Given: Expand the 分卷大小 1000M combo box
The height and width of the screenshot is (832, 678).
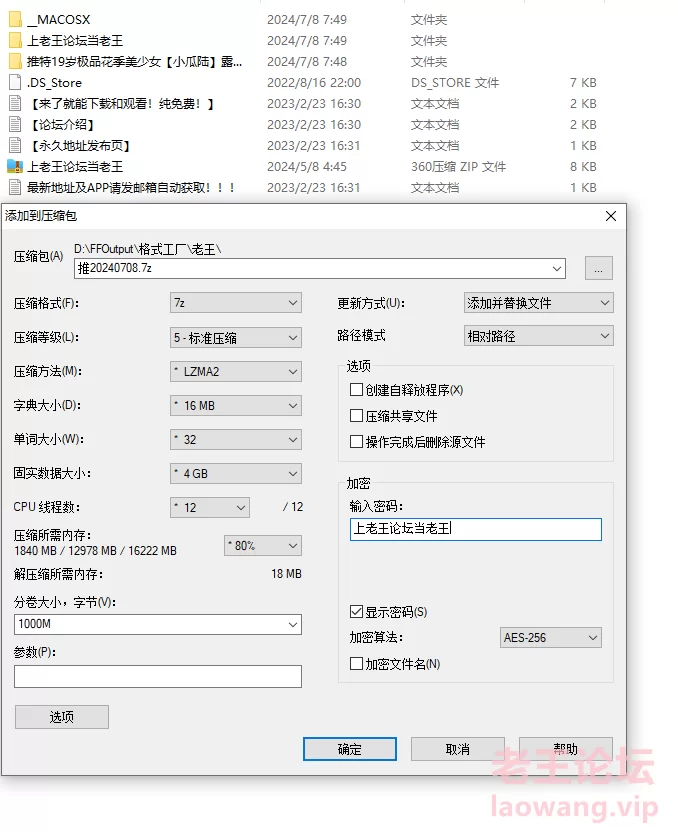Looking at the screenshot, I should 292,625.
